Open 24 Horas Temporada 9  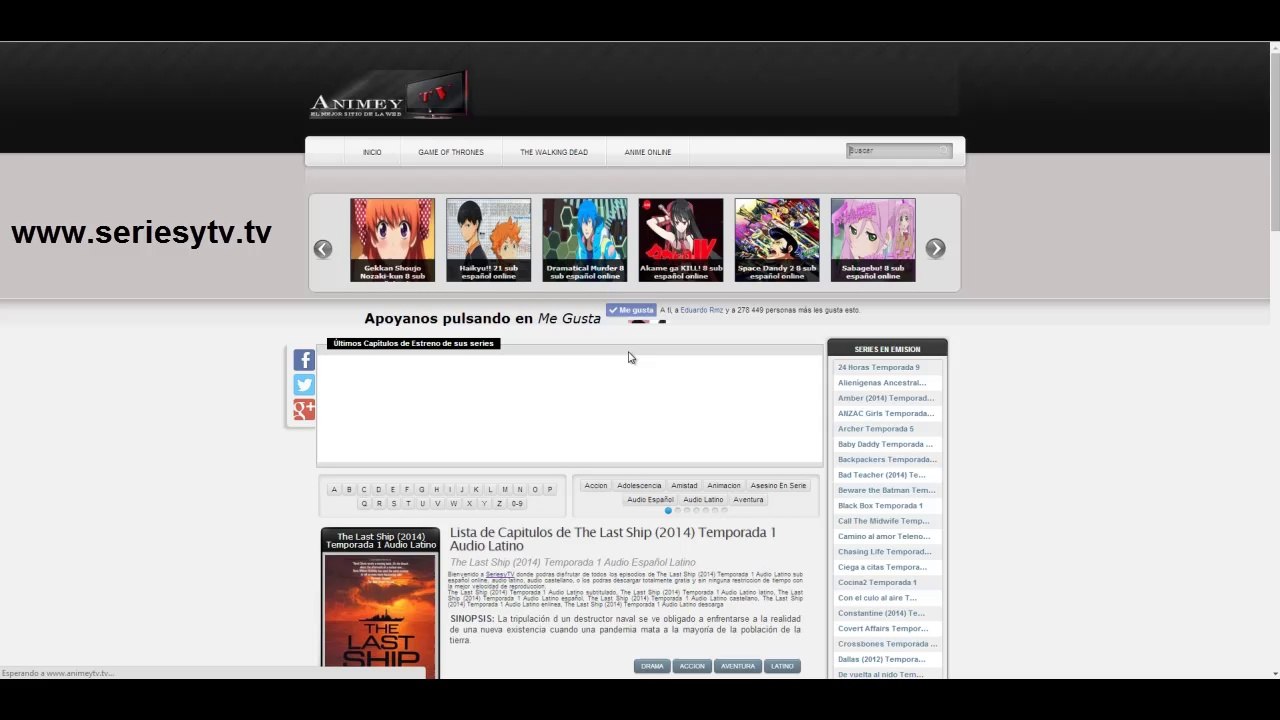click(879, 368)
